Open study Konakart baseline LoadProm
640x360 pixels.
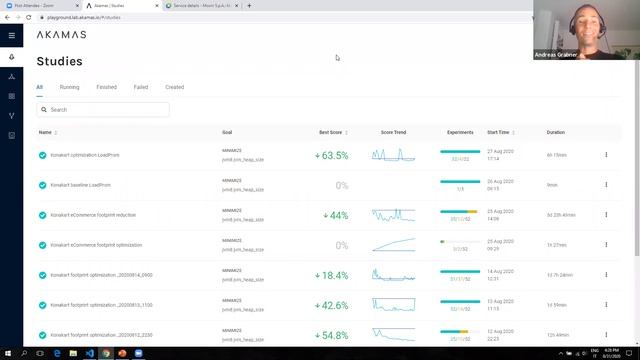(x=80, y=185)
